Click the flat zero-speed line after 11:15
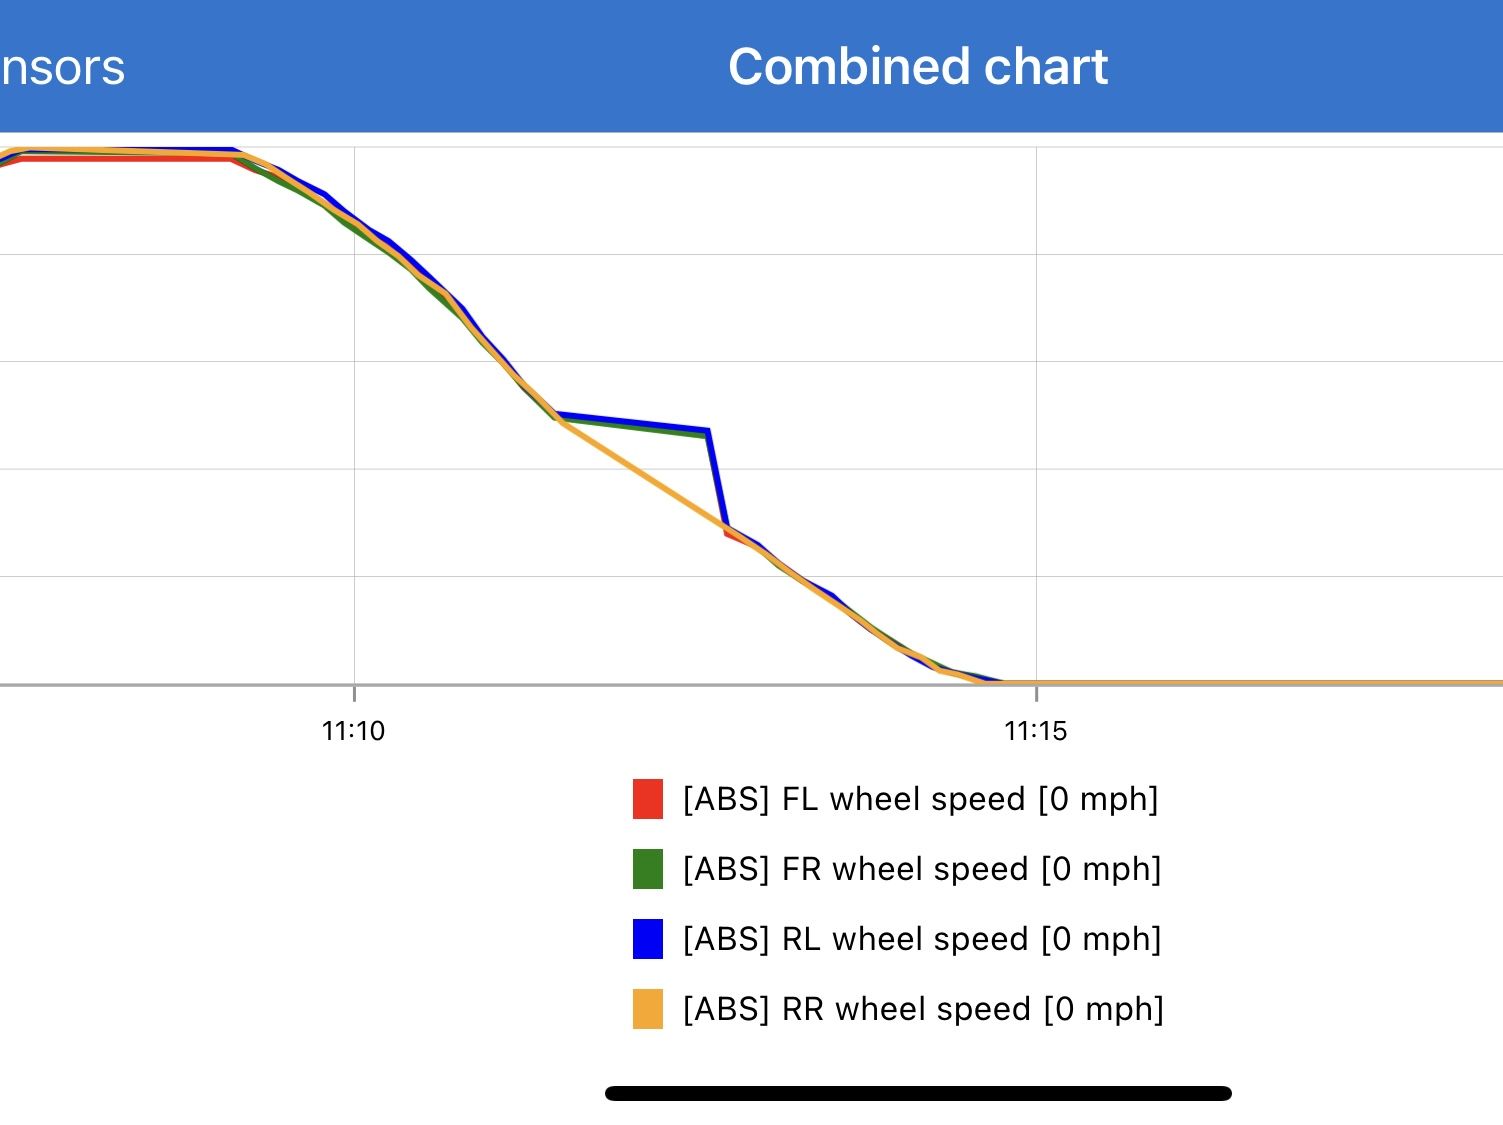 1250,683
